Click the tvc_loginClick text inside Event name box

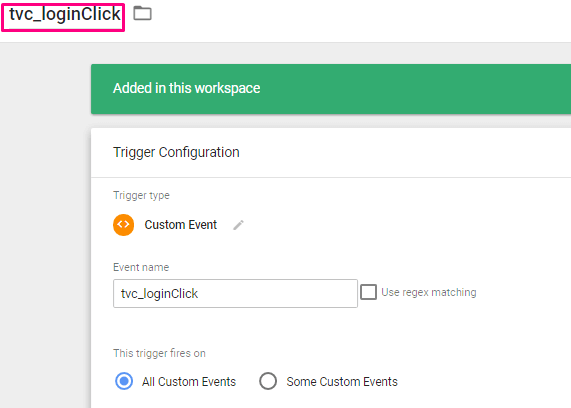(x=159, y=294)
